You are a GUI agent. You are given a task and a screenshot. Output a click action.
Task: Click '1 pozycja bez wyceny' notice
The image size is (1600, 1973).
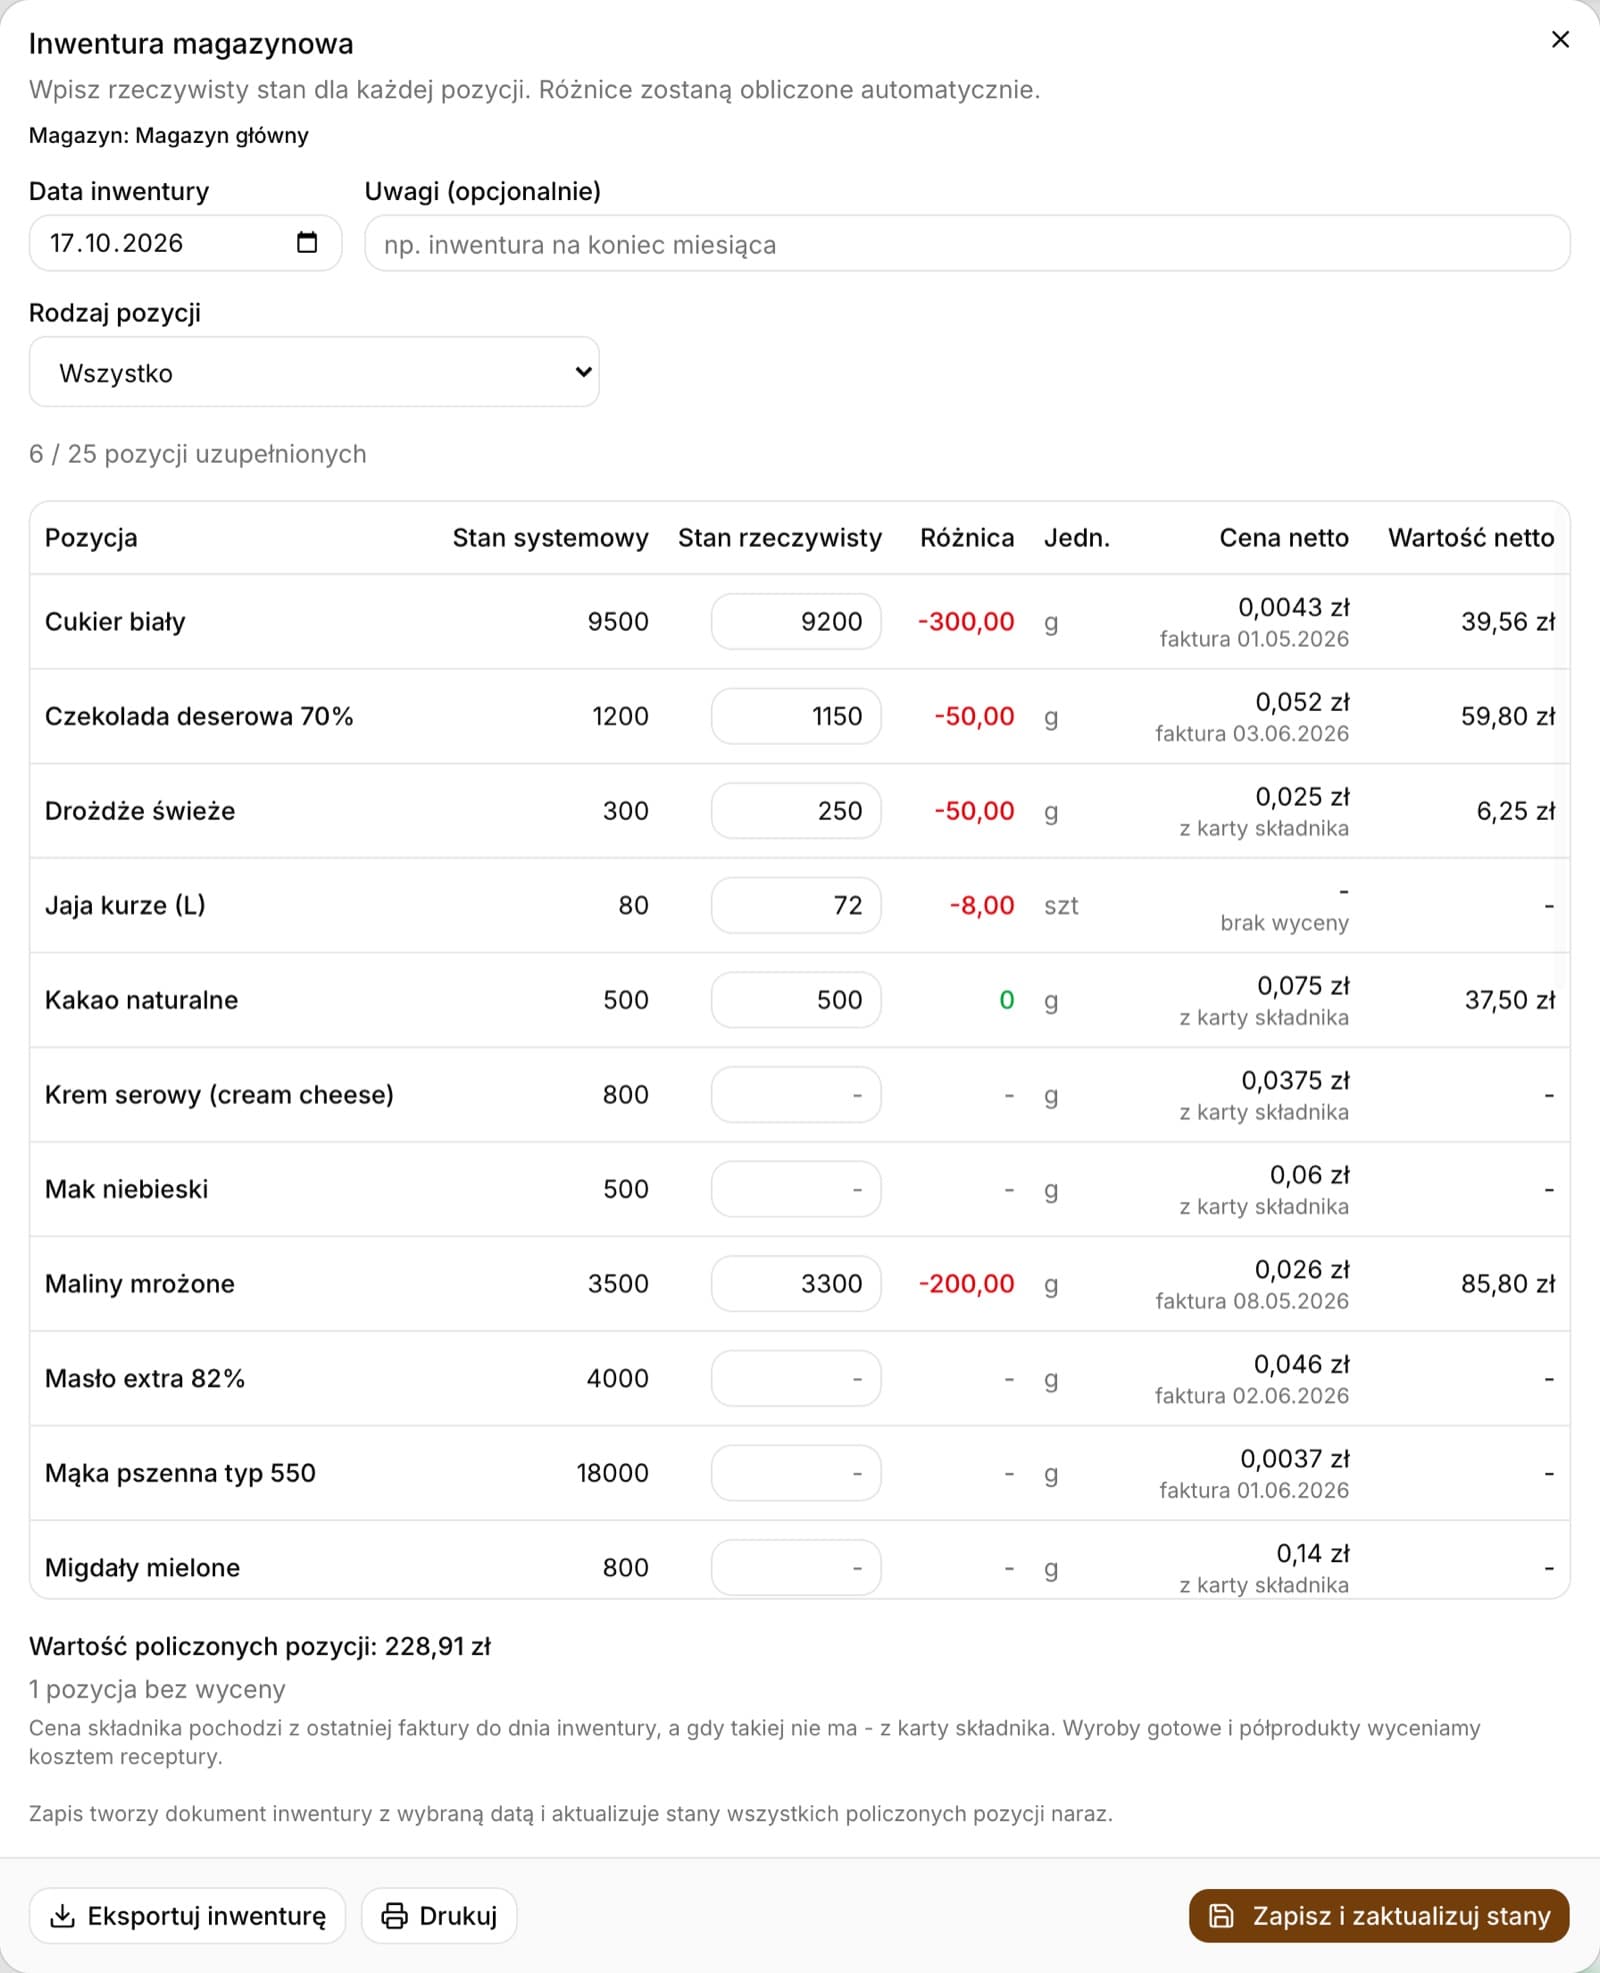(157, 1689)
